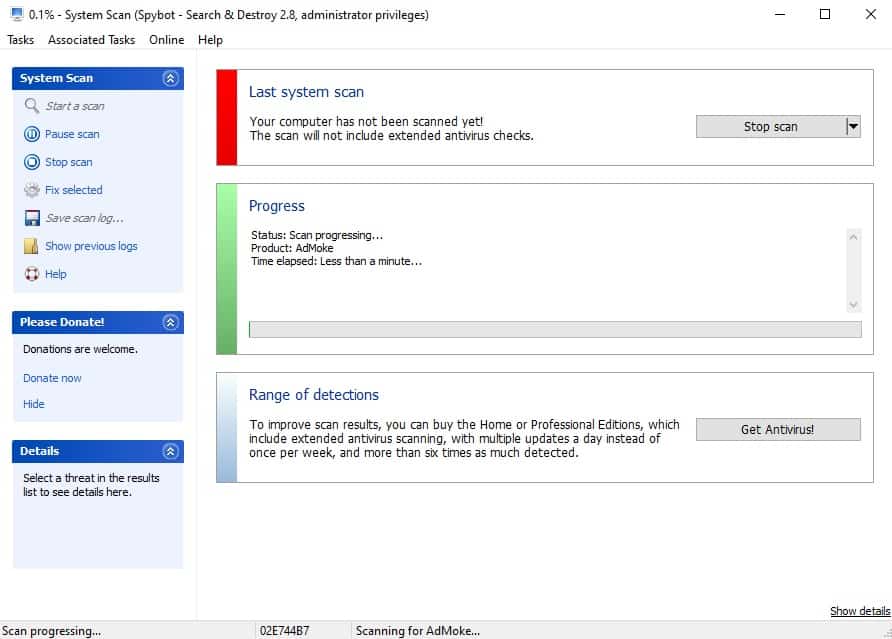The height and width of the screenshot is (639, 892).
Task: Click the 'Status: Scan progressing...' line
Action: 317,235
